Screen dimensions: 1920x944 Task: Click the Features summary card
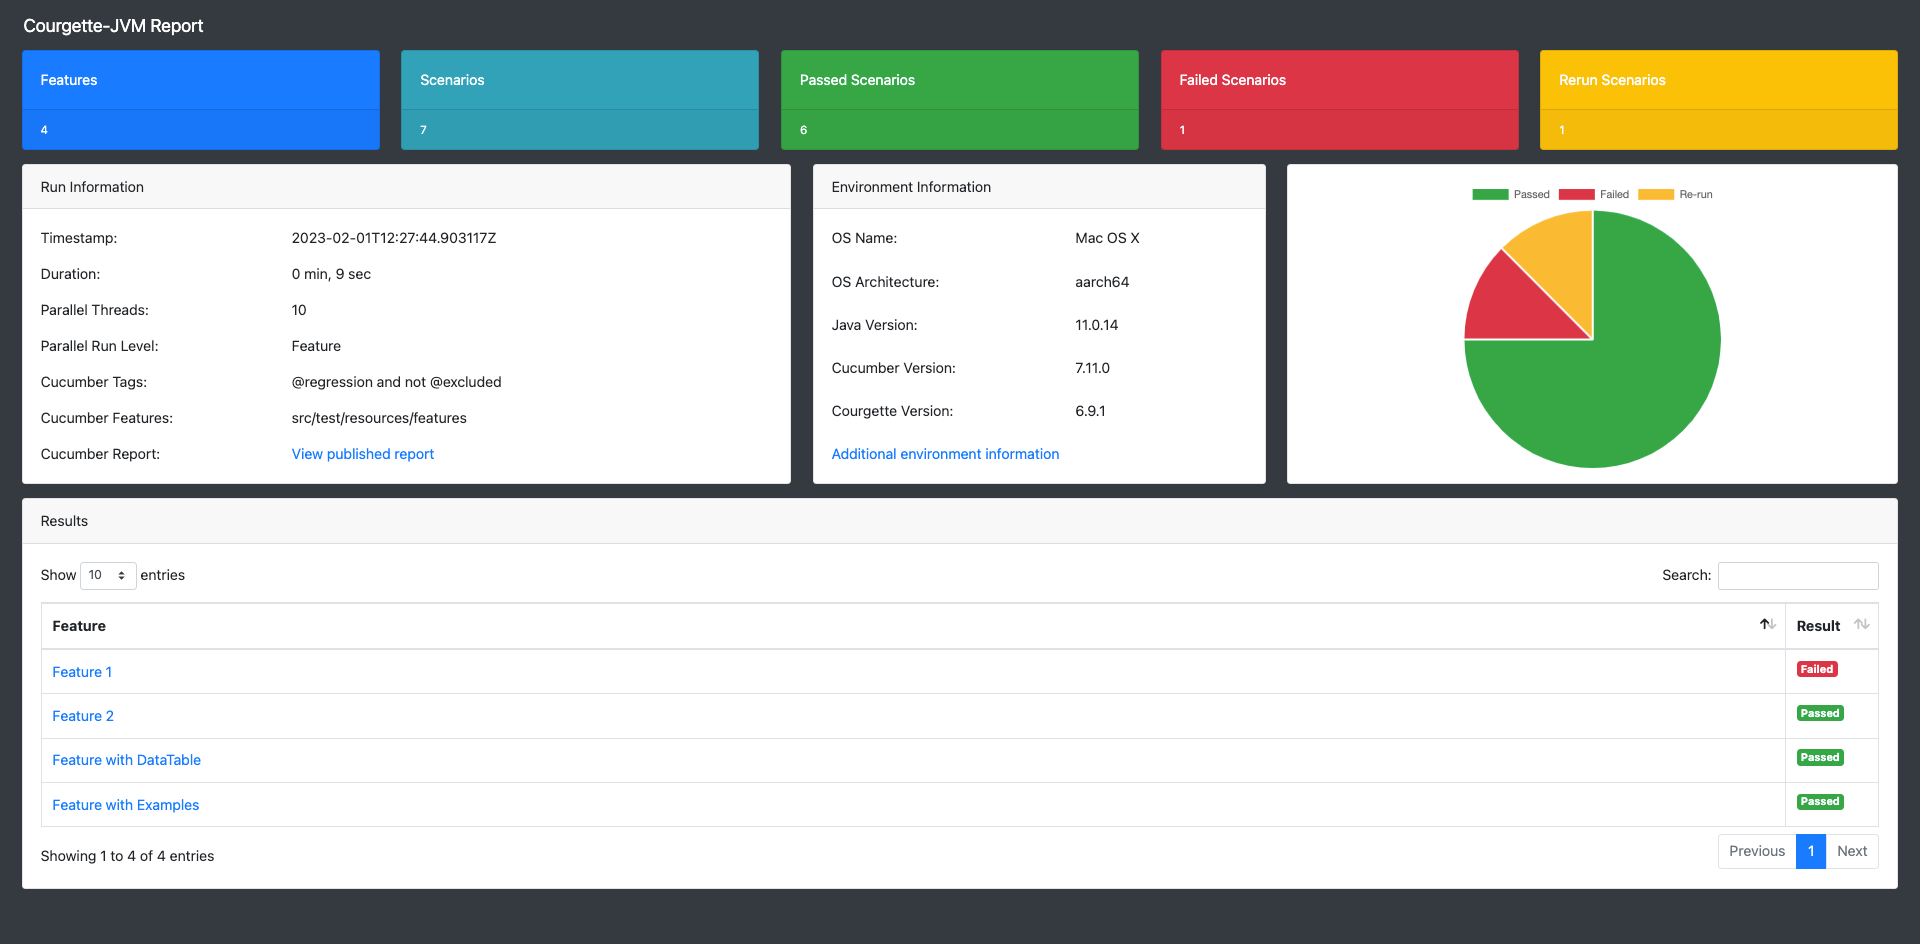click(201, 100)
